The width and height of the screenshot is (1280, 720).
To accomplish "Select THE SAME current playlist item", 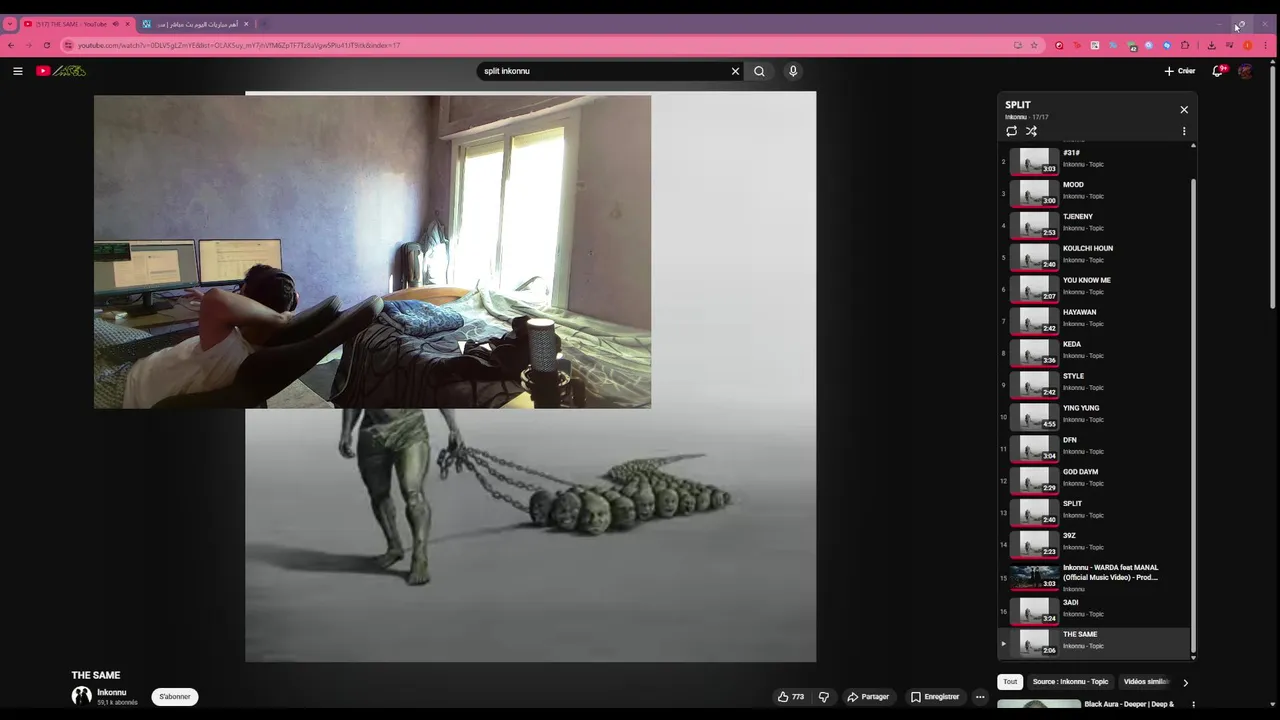I will tap(1094, 643).
